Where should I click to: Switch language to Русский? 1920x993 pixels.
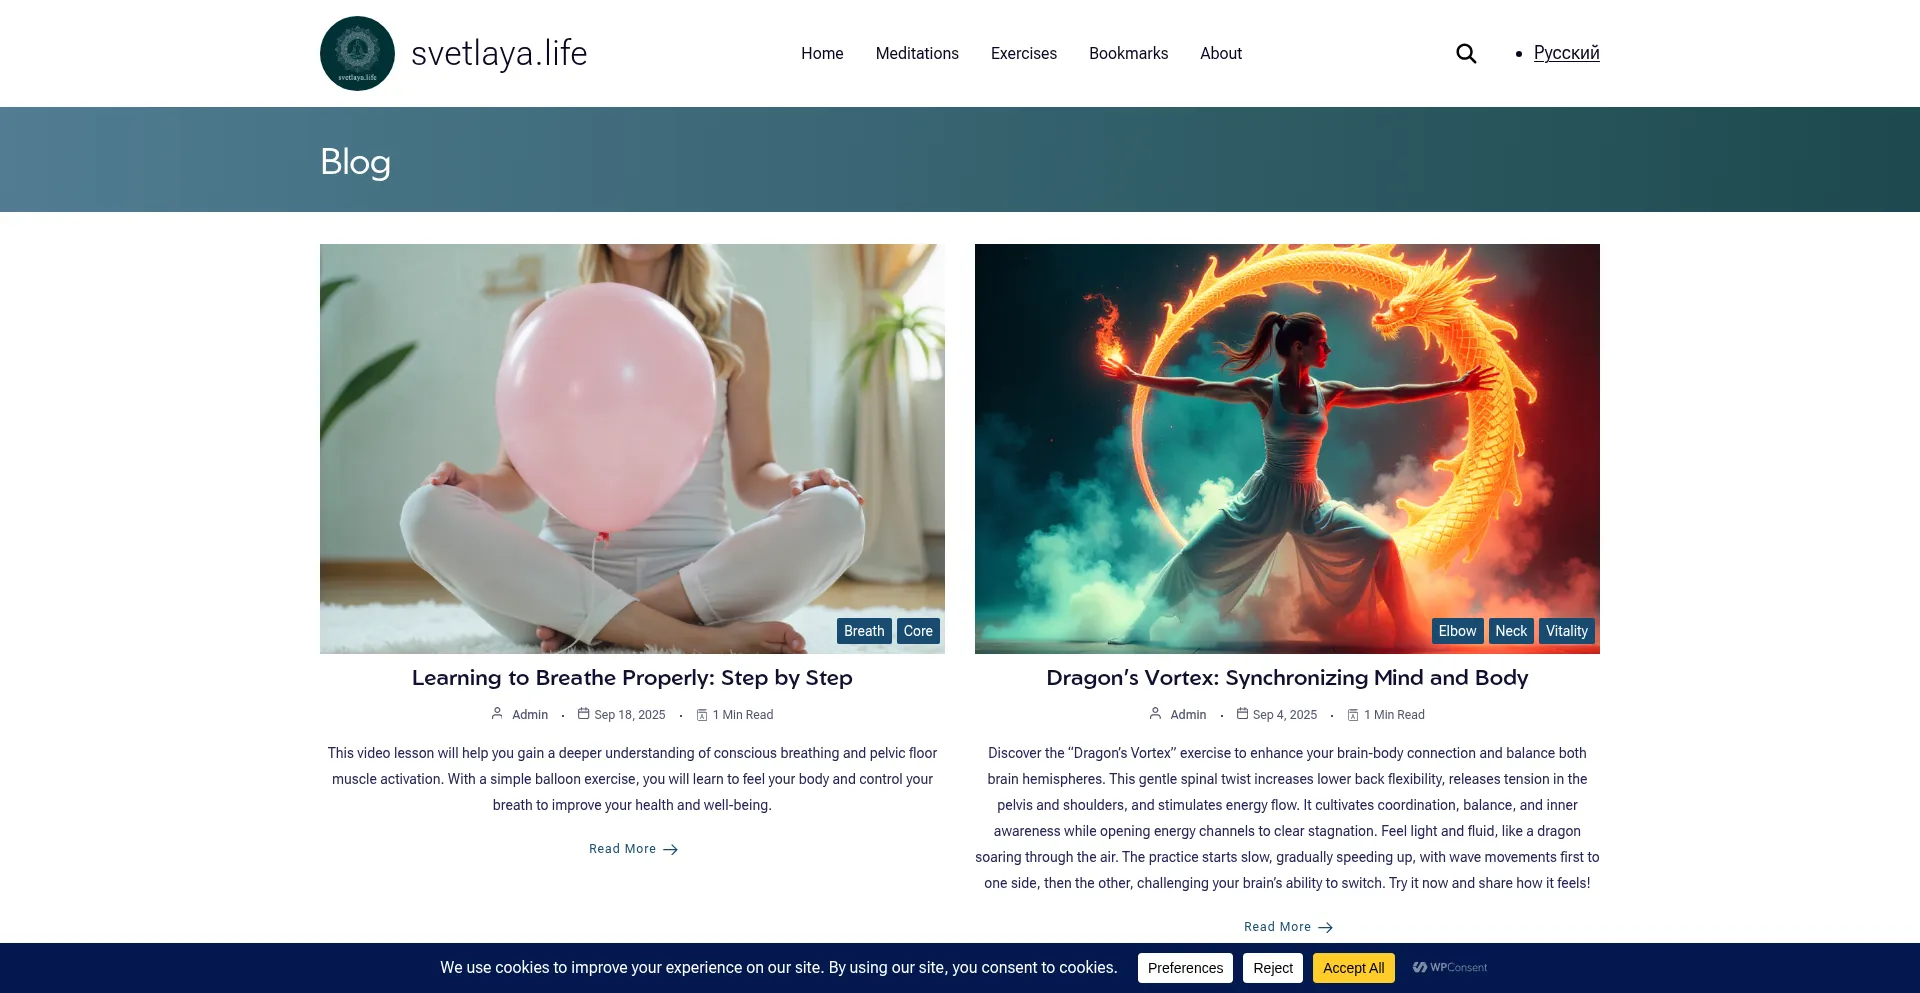1567,53
